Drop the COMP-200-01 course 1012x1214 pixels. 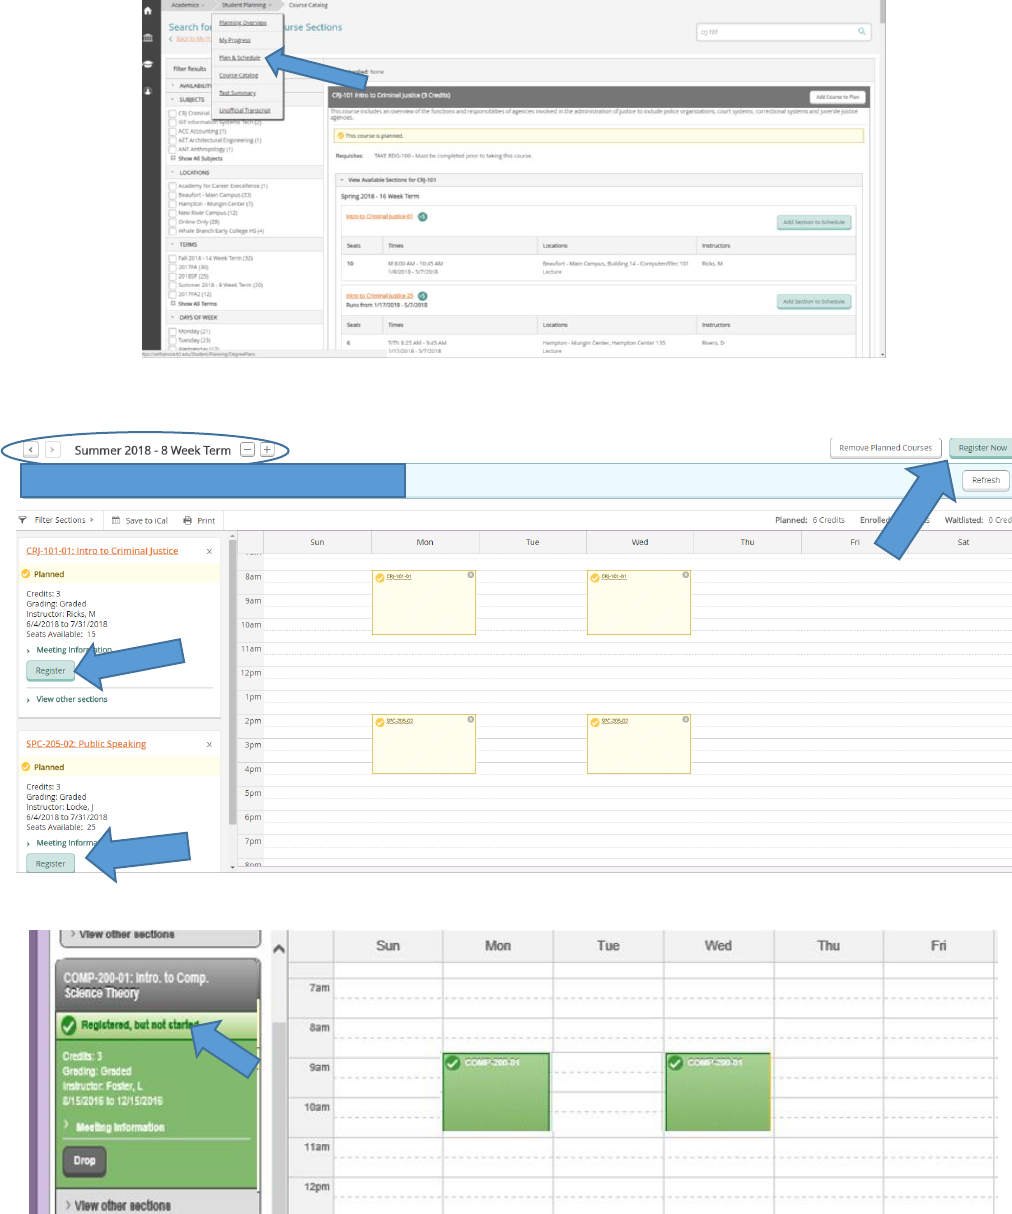(x=84, y=1161)
